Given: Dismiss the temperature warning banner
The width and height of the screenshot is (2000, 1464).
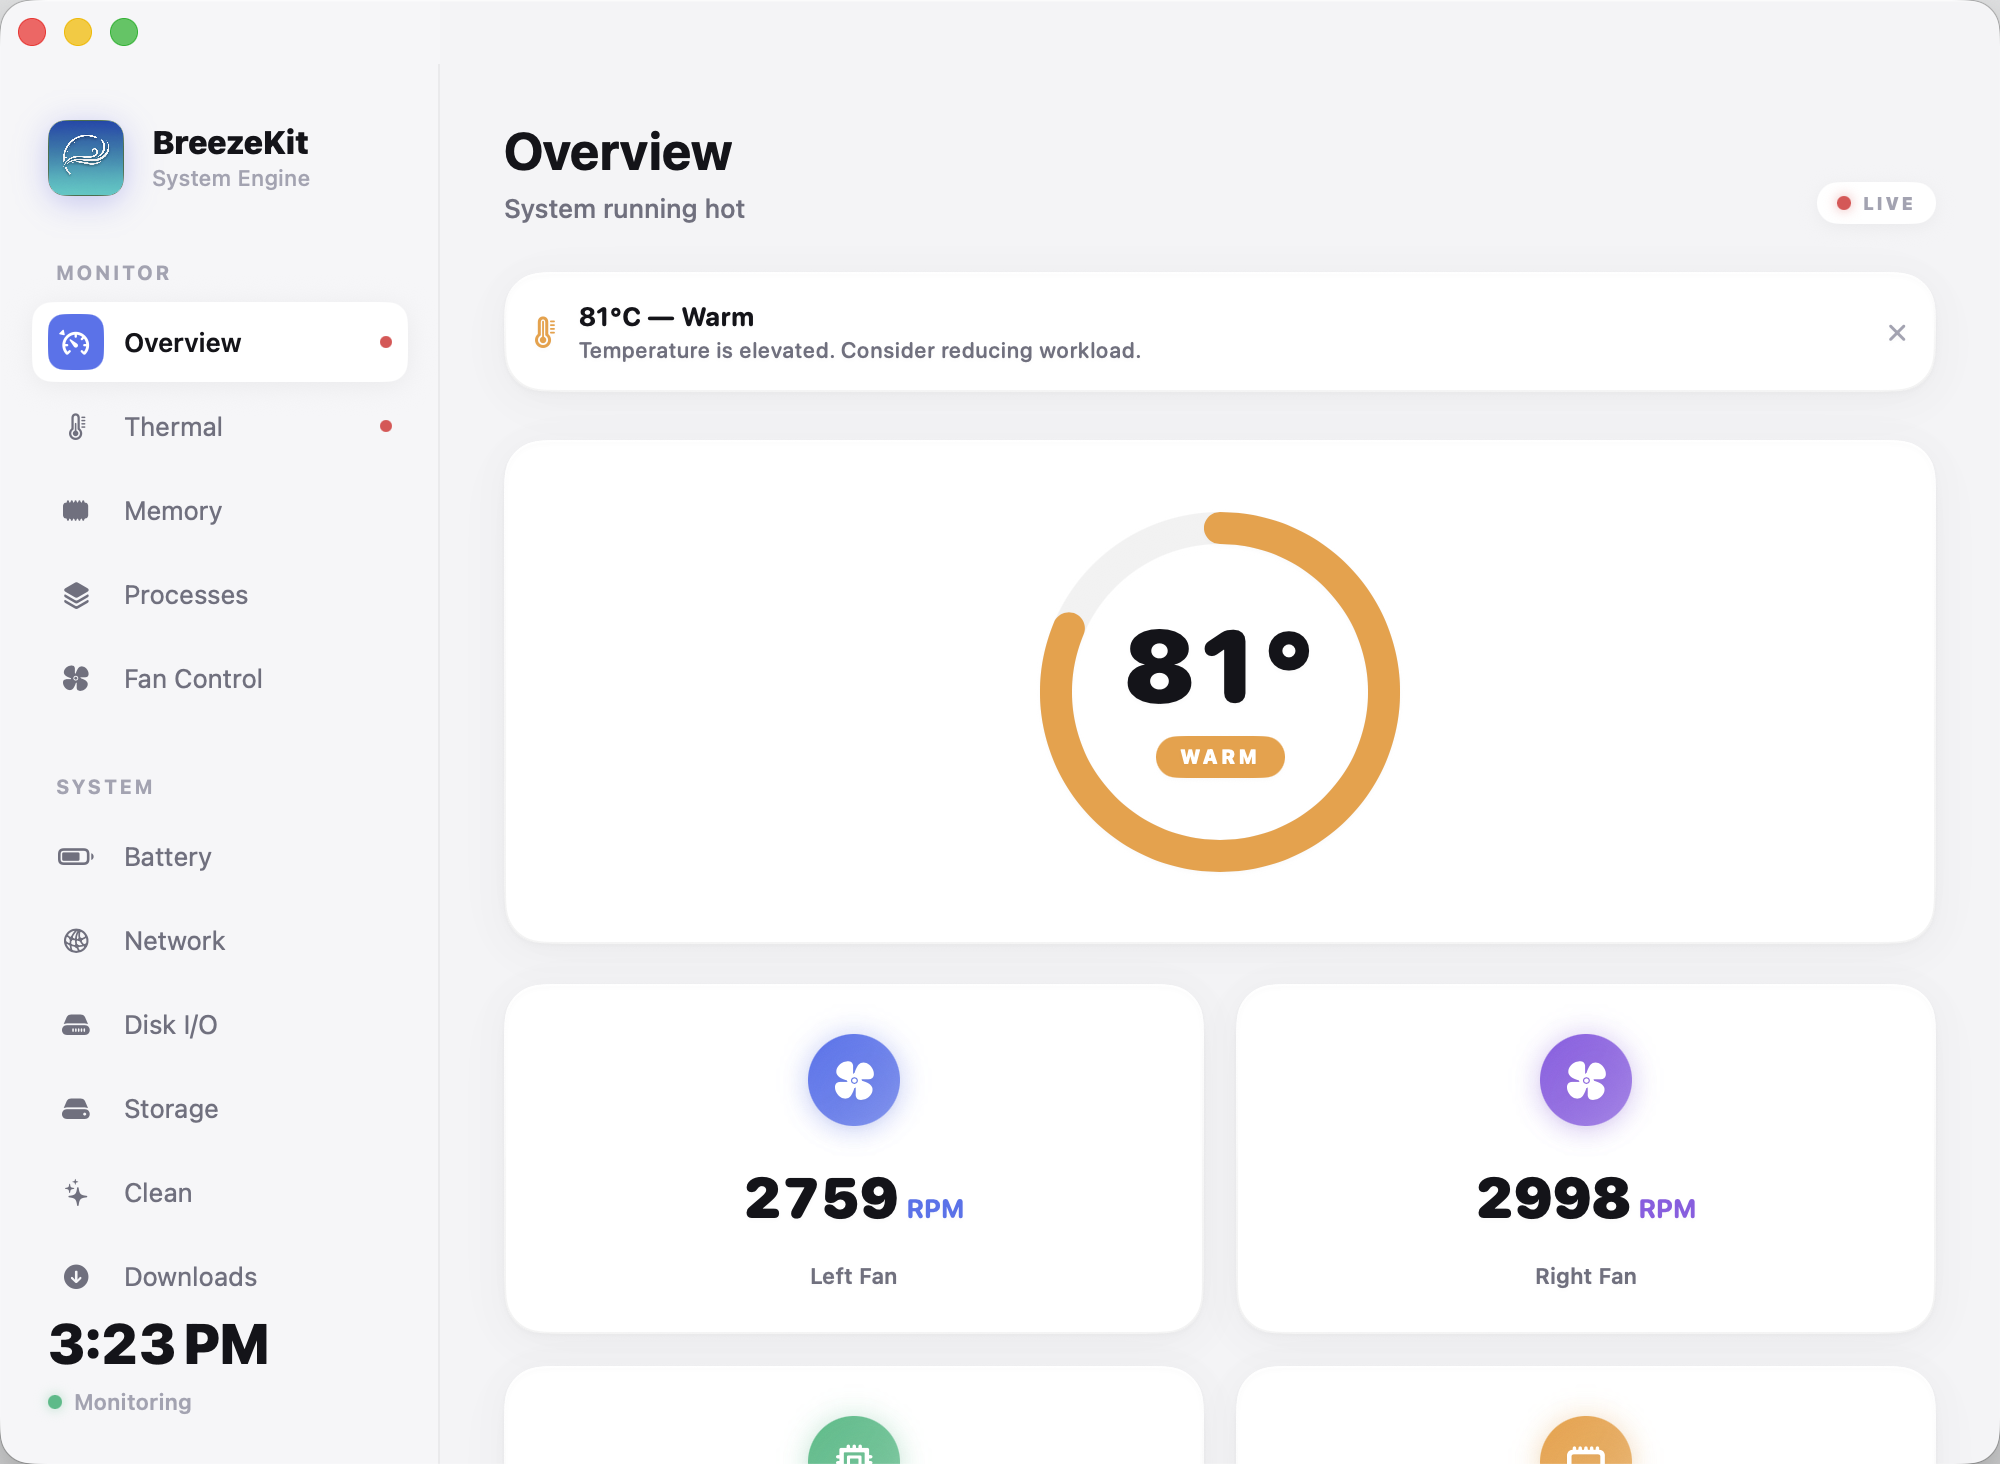Looking at the screenshot, I should pos(1897,332).
